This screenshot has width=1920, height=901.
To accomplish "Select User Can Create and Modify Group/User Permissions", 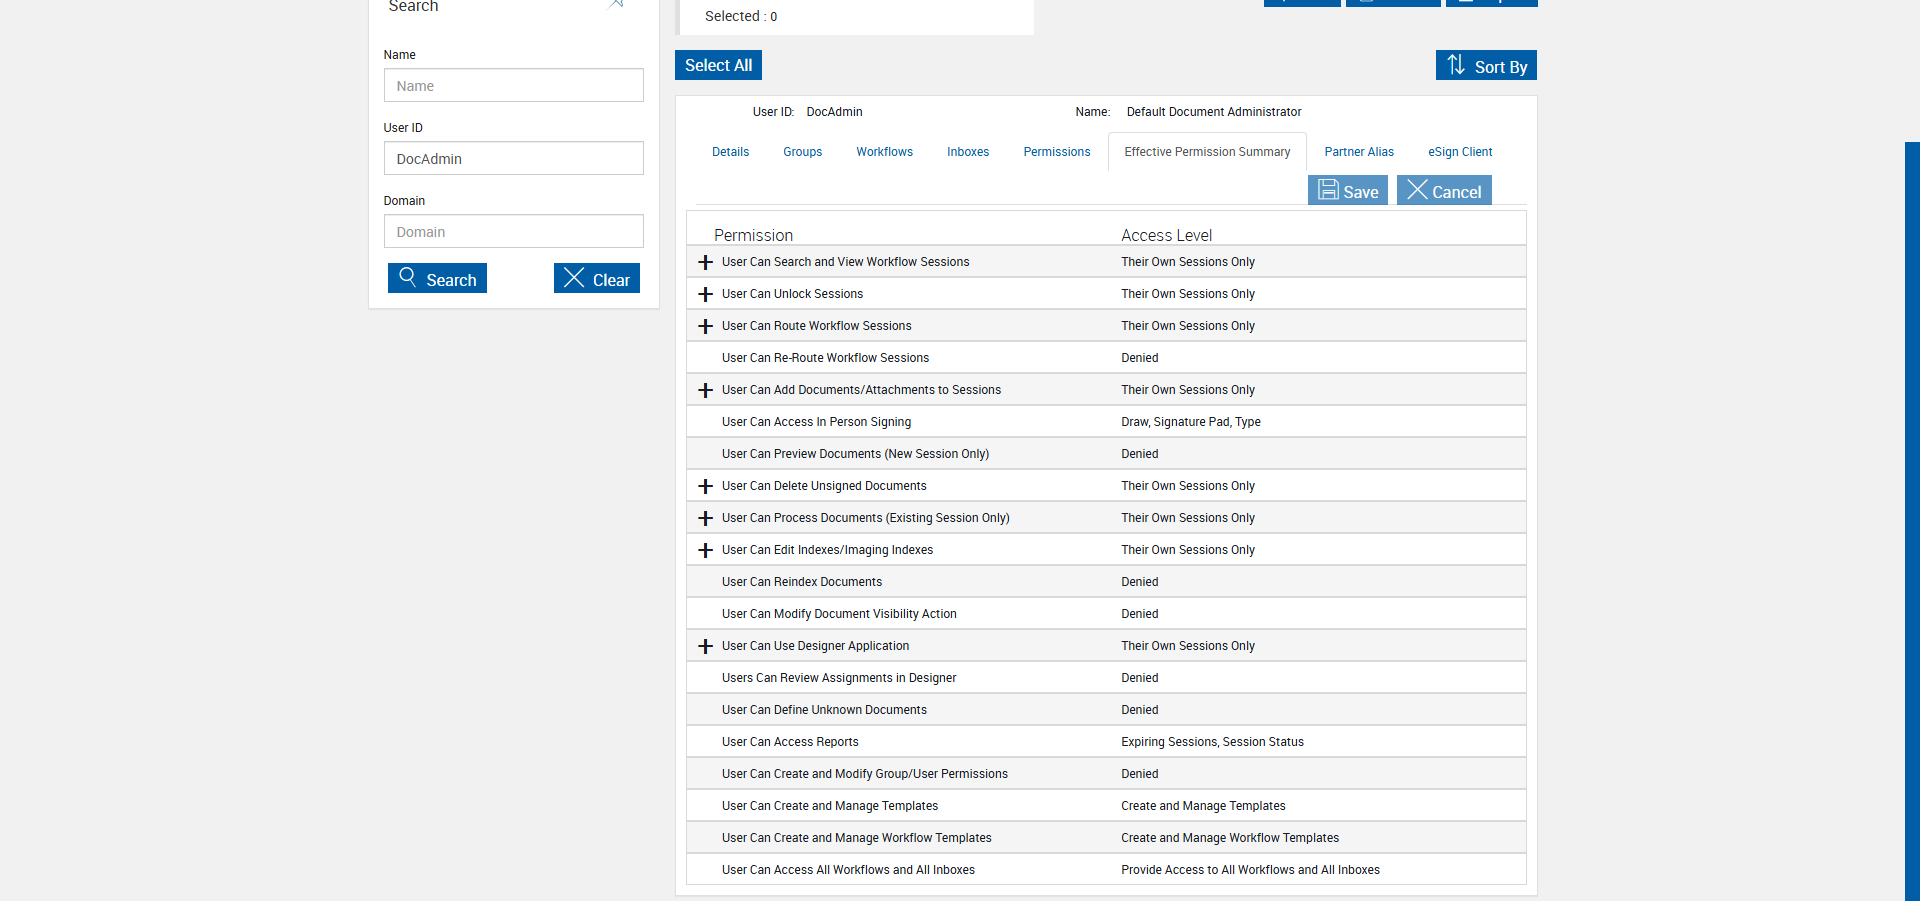I will [865, 774].
